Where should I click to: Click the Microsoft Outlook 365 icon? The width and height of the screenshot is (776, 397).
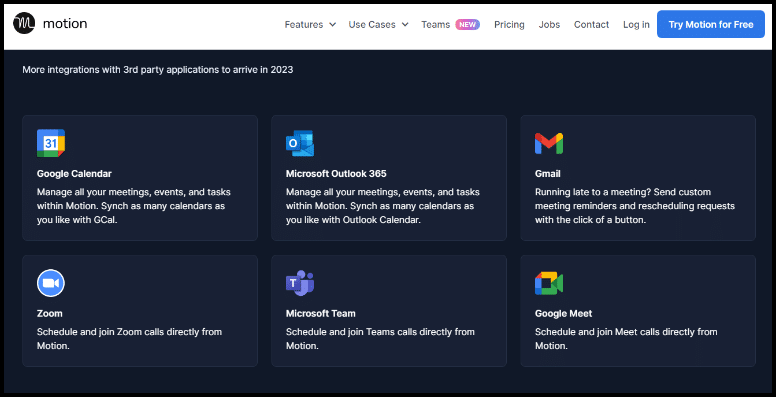[x=300, y=143]
